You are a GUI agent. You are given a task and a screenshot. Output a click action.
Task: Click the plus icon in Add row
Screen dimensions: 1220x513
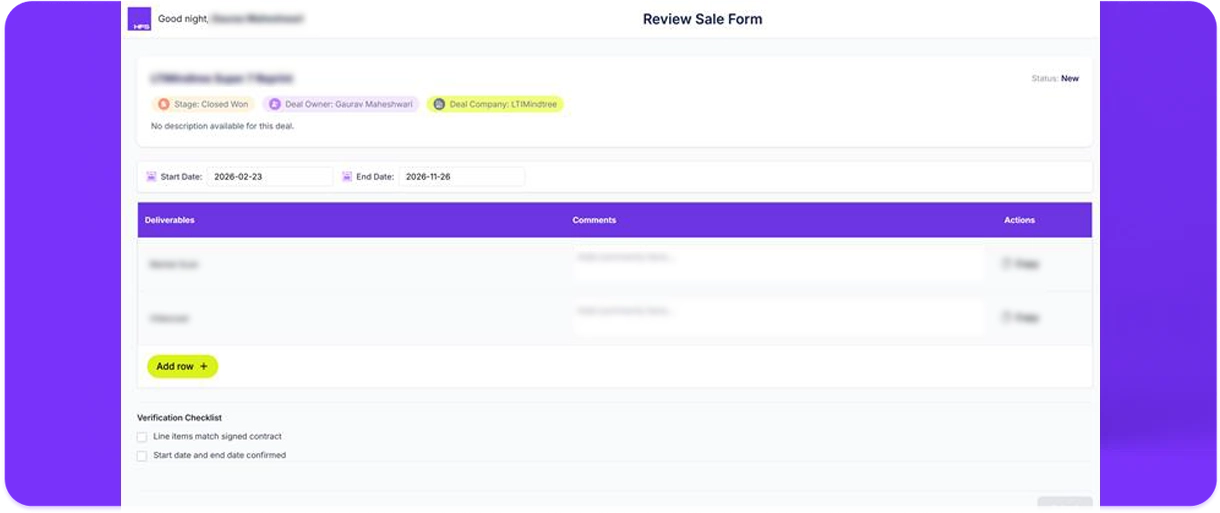204,367
